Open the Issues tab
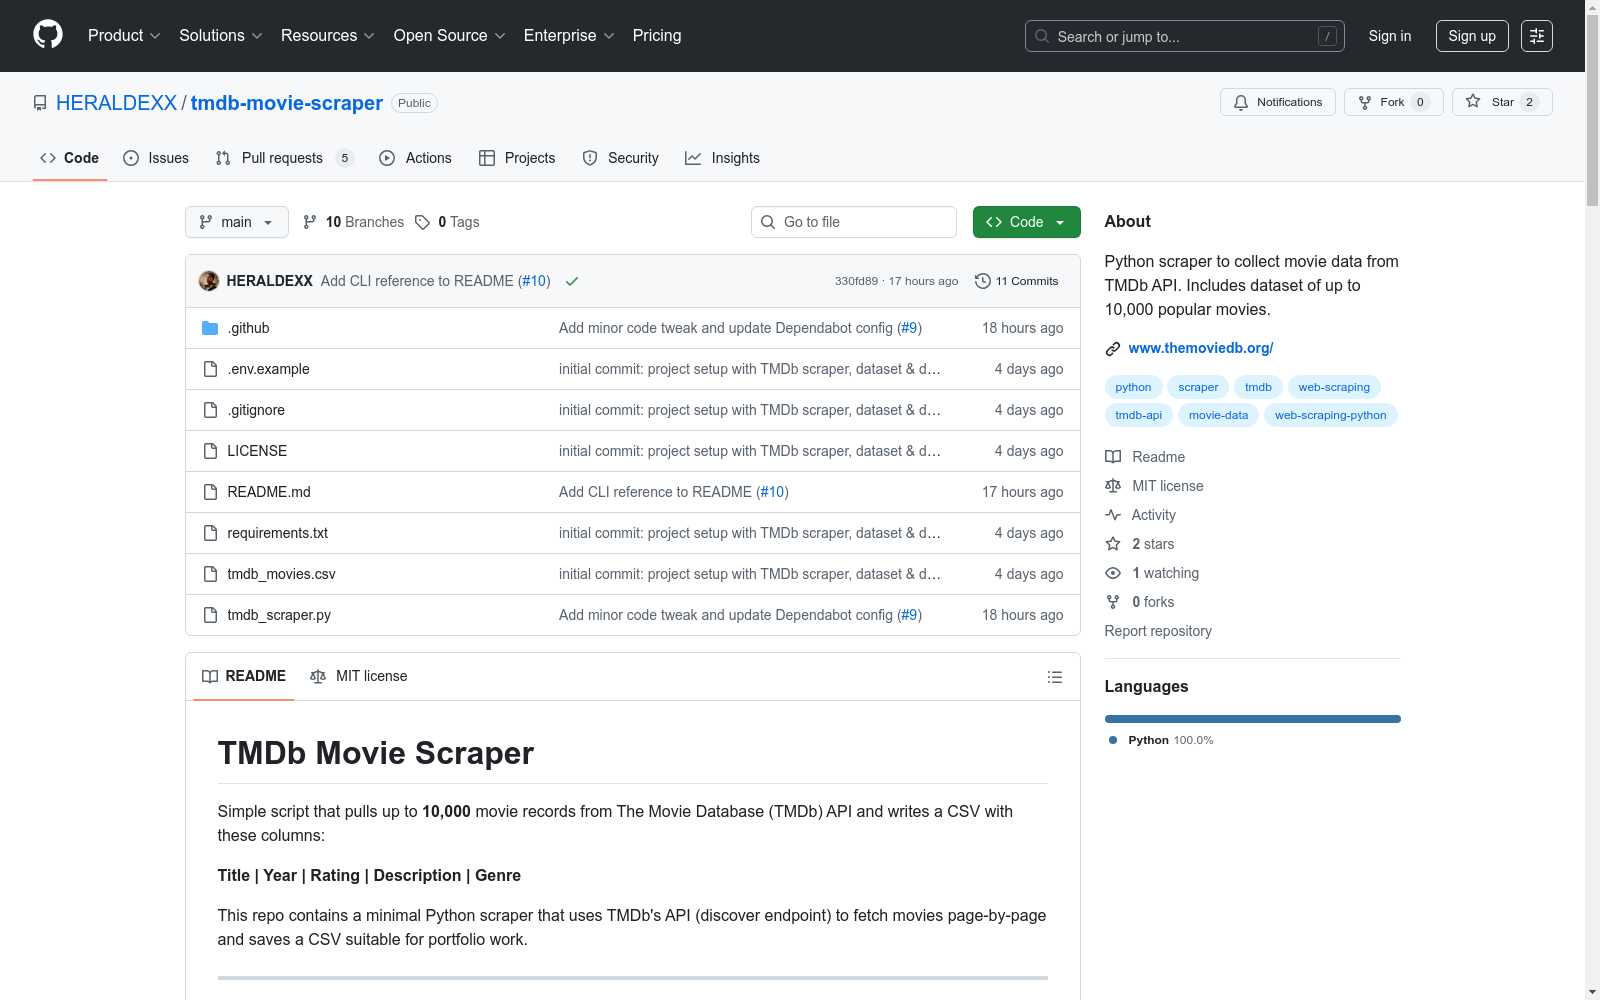Viewport: 1600px width, 1000px height. tap(156, 158)
